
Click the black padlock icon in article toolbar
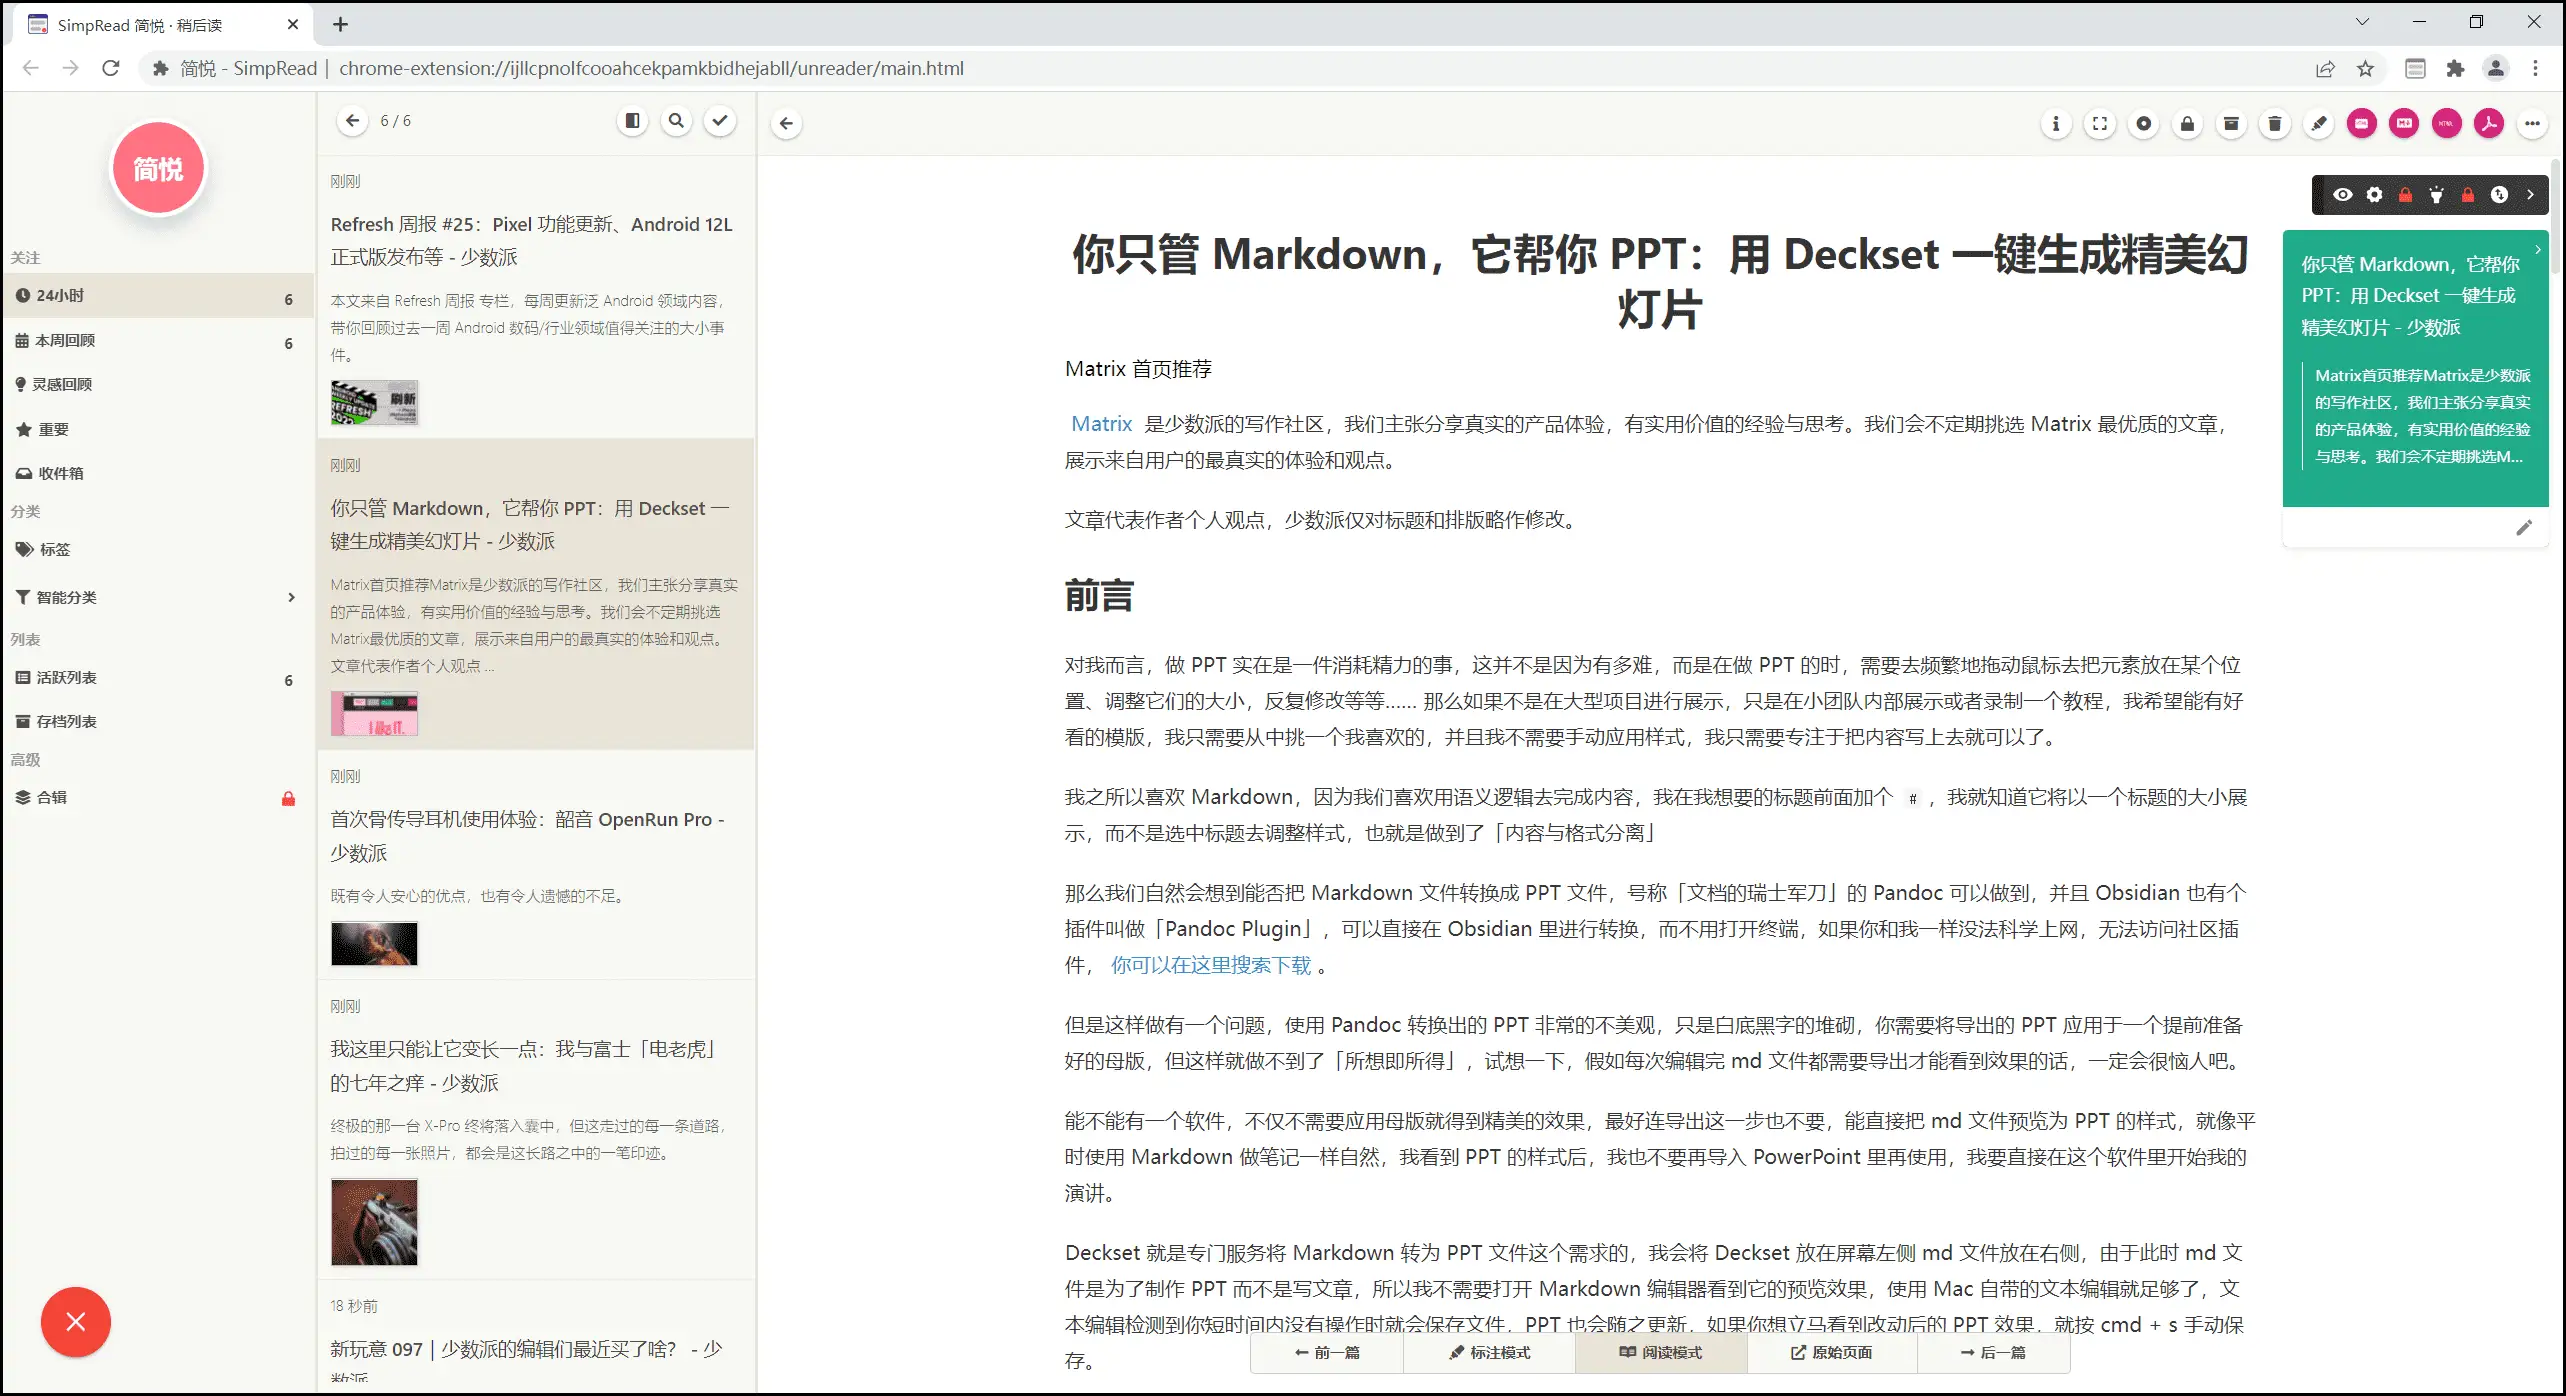pos(2187,124)
